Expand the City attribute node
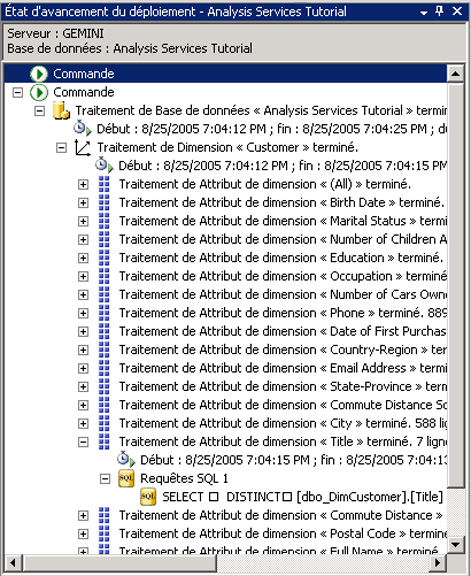The image size is (471, 576). coord(83,424)
